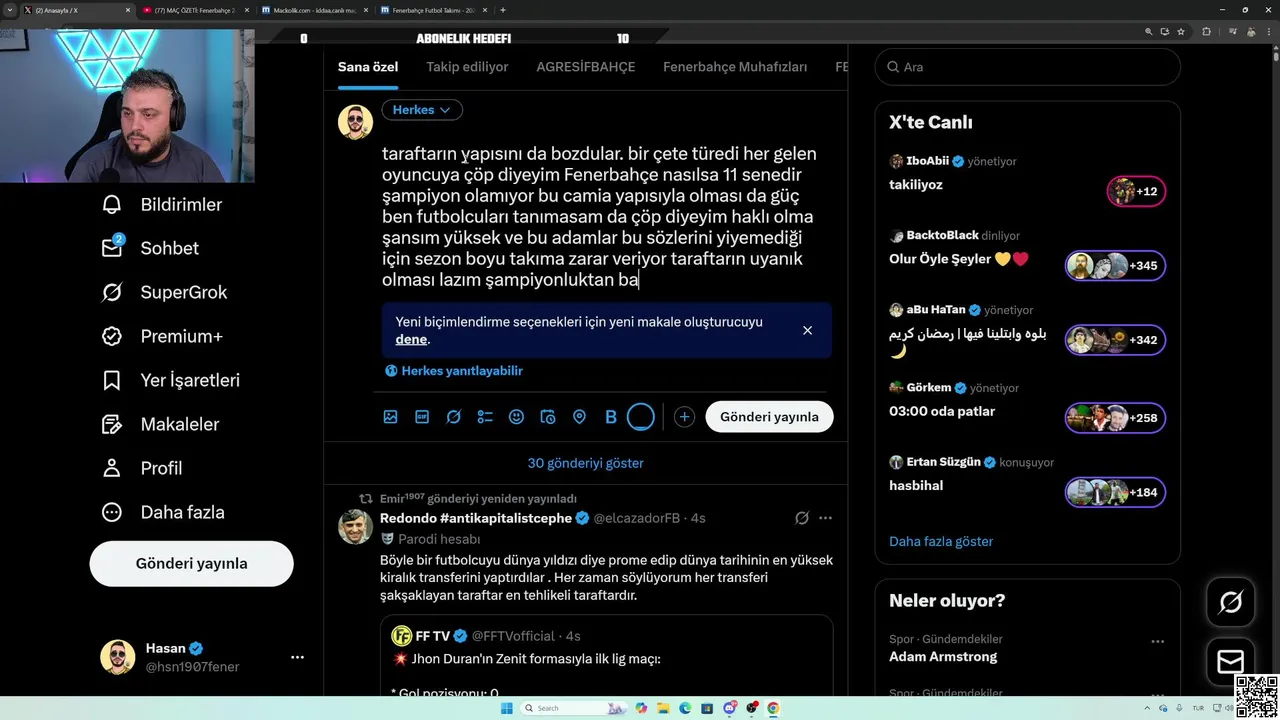Click into the post composer text
This screenshot has height=720, width=1280.
point(599,217)
